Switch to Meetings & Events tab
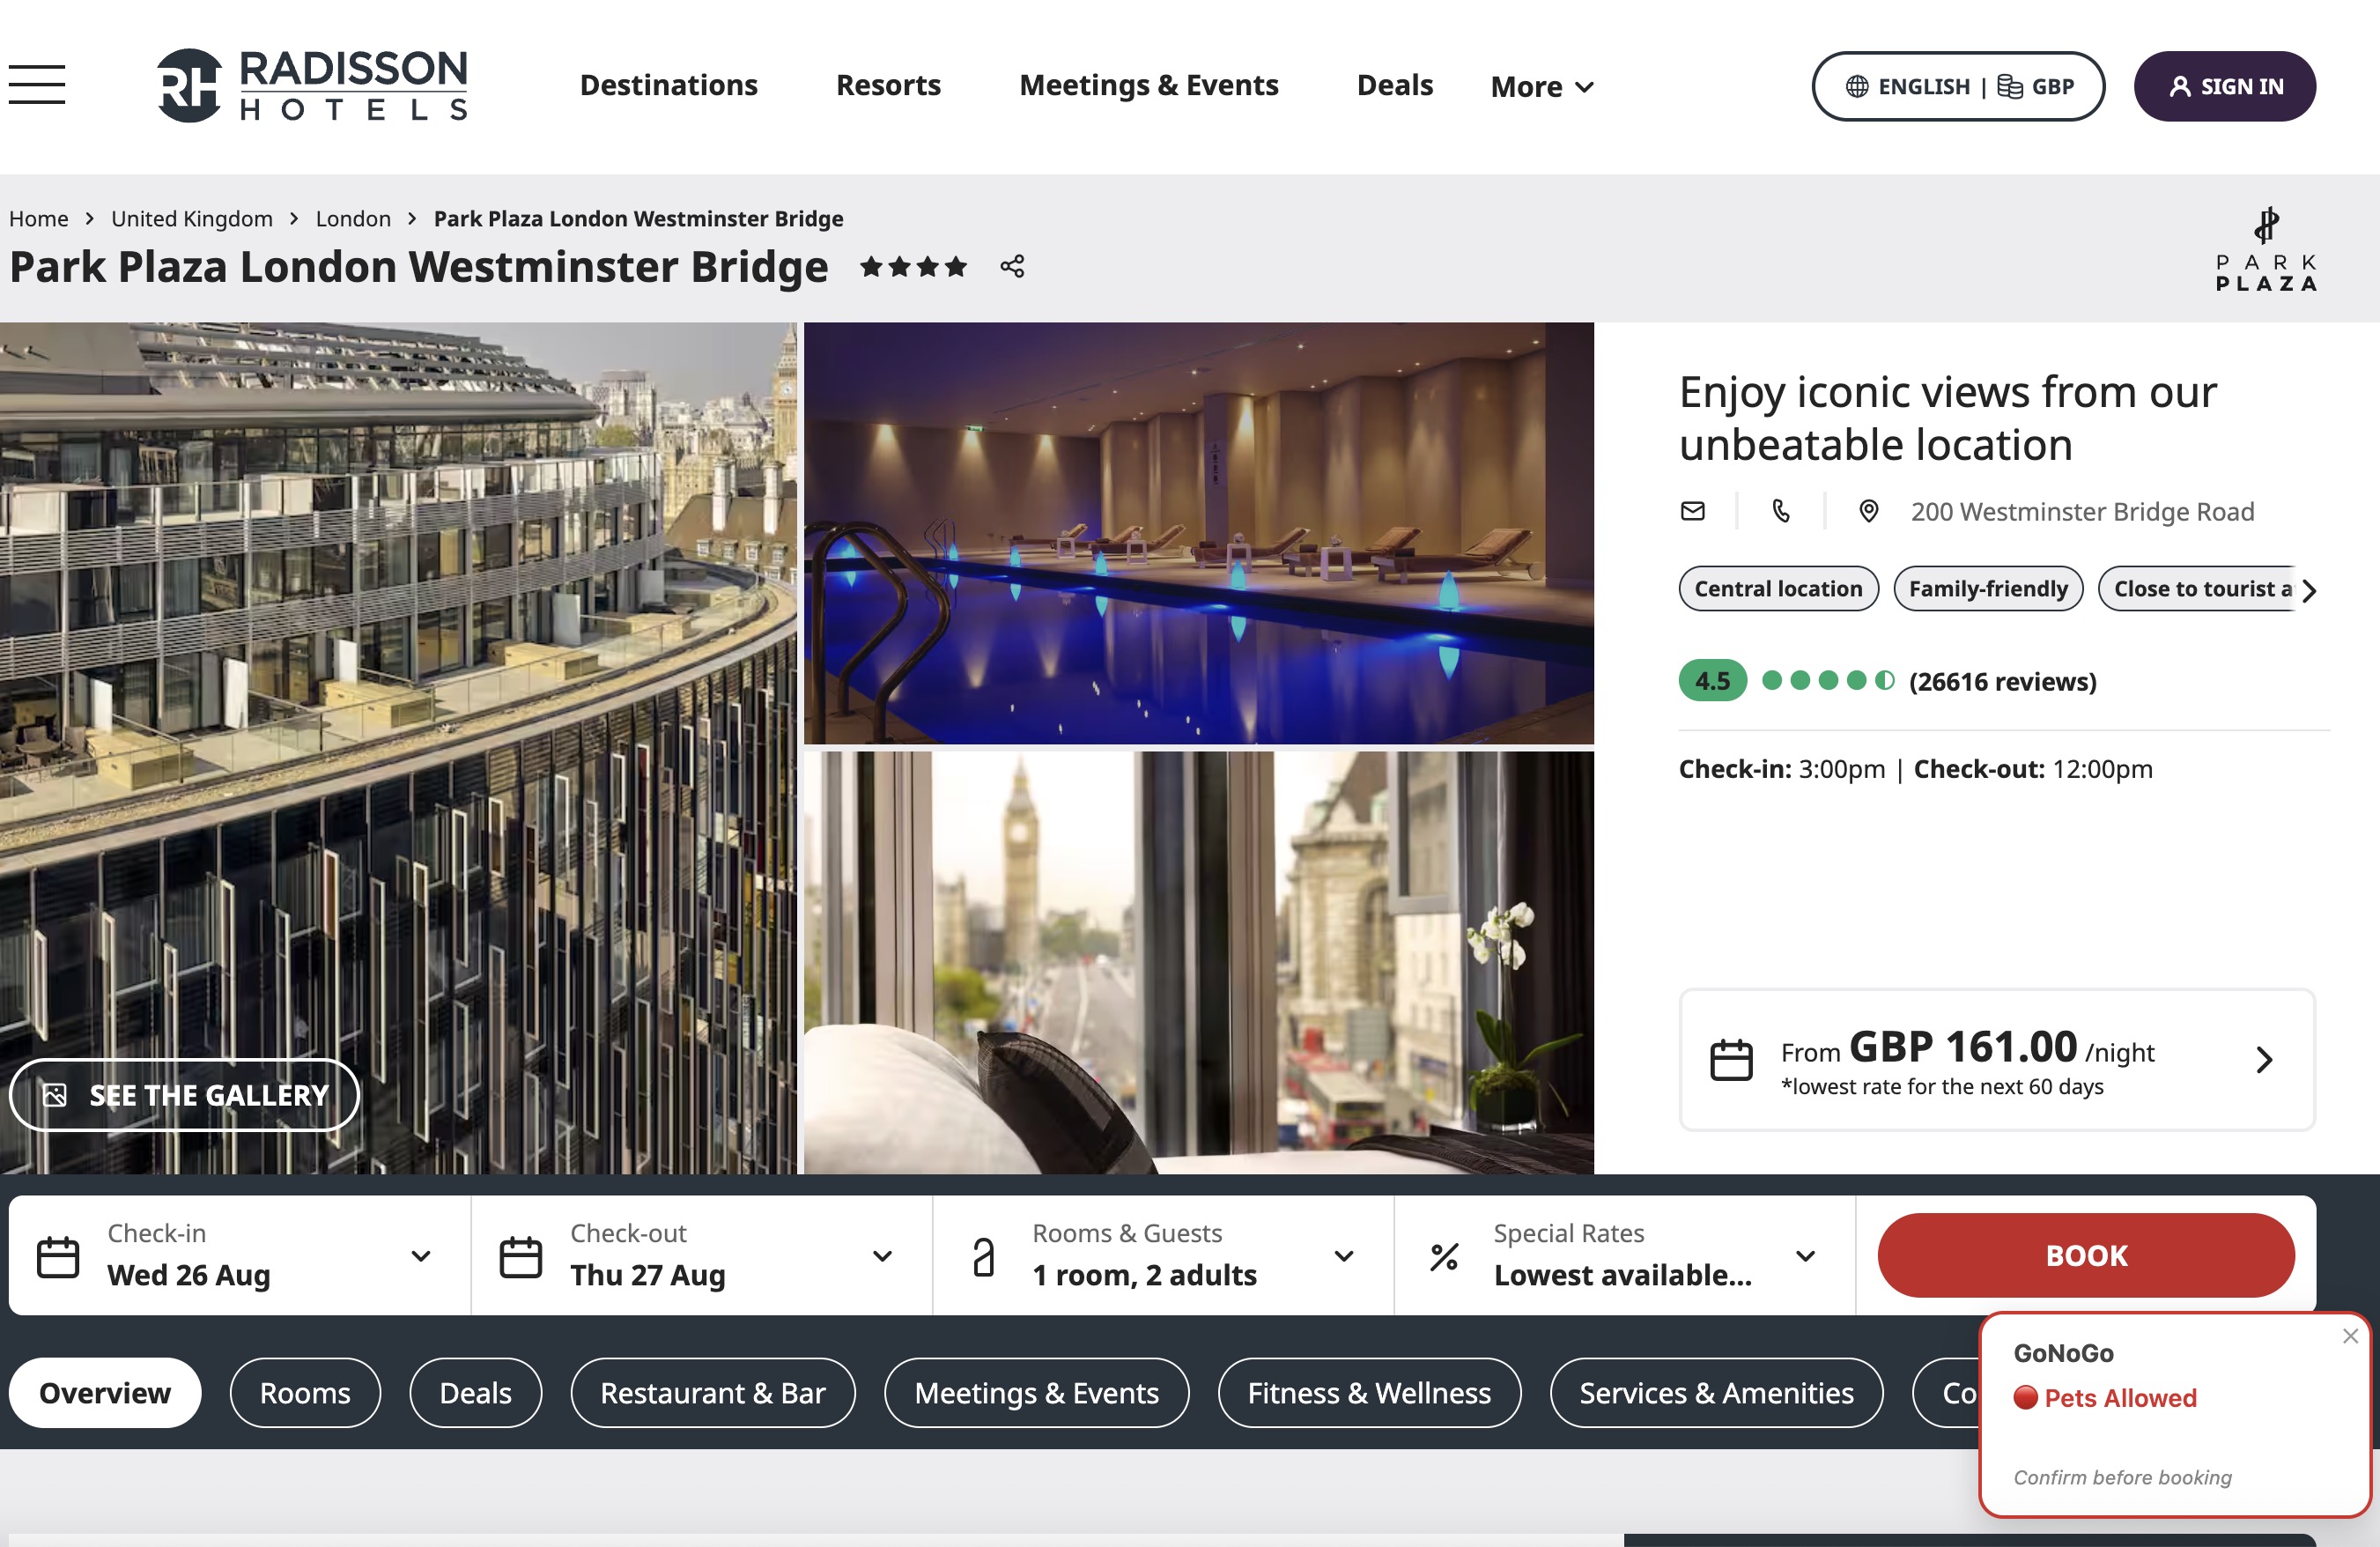The height and width of the screenshot is (1547, 2380). point(1037,1393)
